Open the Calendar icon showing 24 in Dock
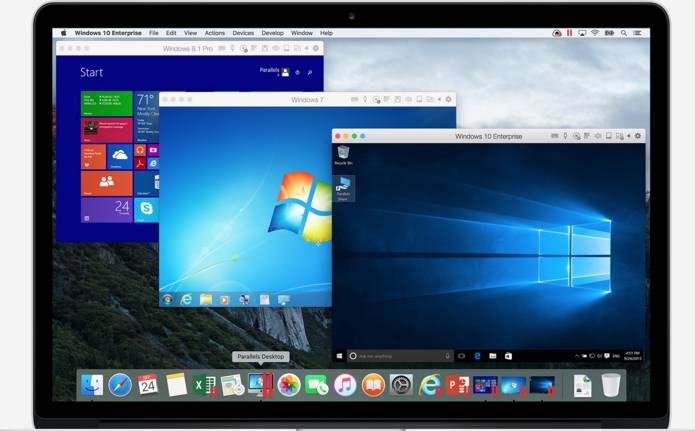The width and height of the screenshot is (695, 431). tap(148, 385)
